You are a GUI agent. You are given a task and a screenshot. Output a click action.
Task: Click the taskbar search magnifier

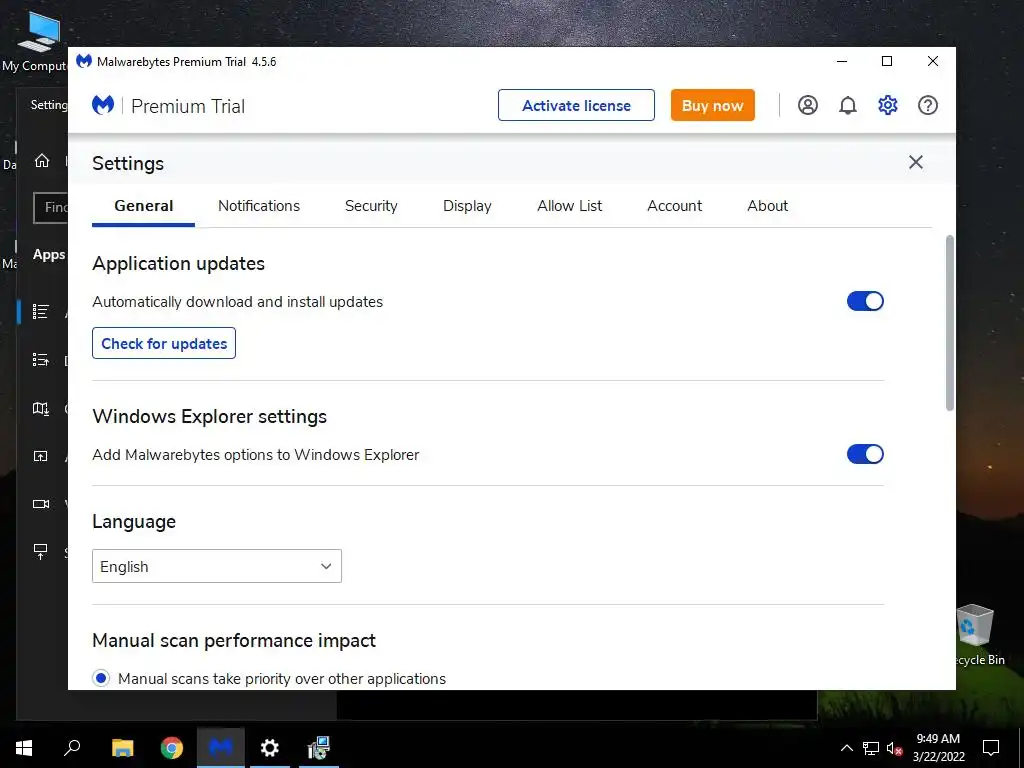(72, 748)
